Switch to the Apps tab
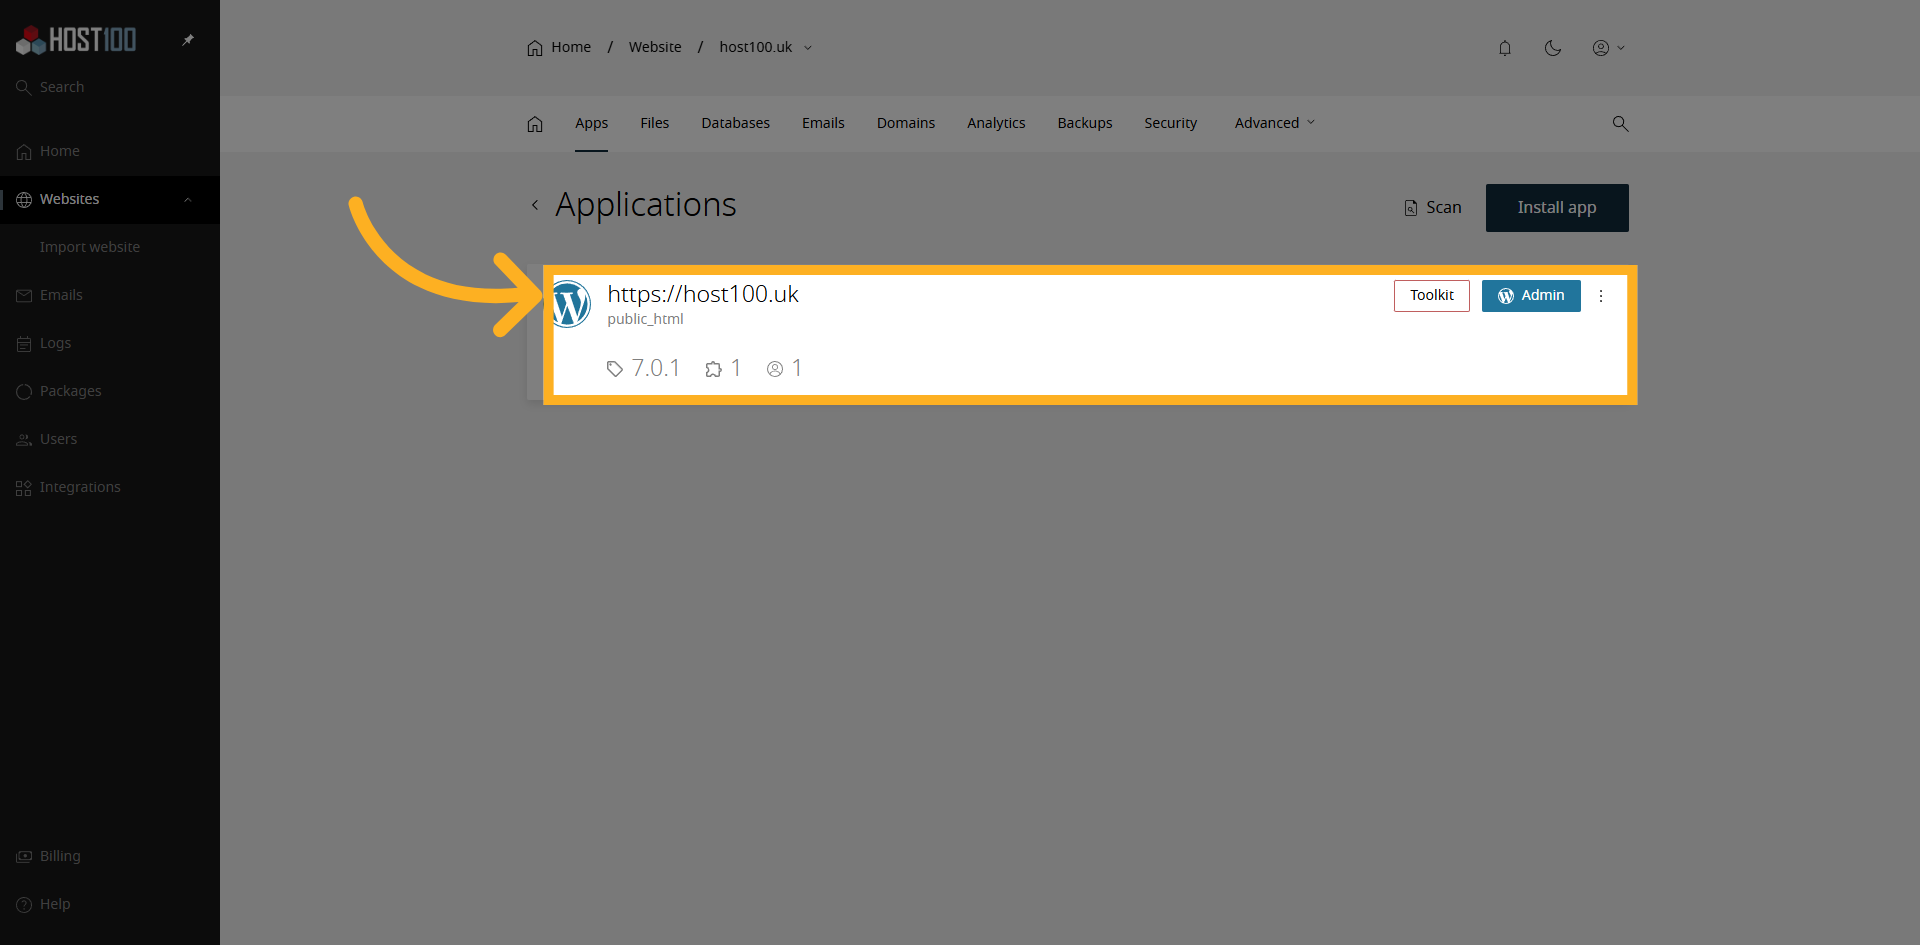The image size is (1920, 945). 591,123
